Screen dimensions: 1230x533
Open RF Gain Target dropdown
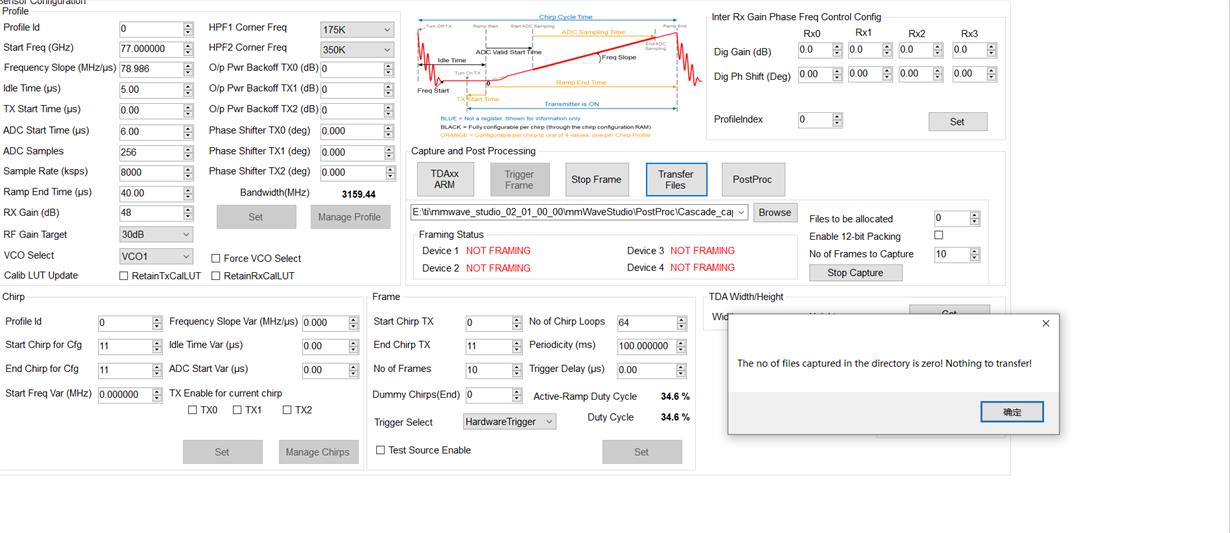point(156,235)
